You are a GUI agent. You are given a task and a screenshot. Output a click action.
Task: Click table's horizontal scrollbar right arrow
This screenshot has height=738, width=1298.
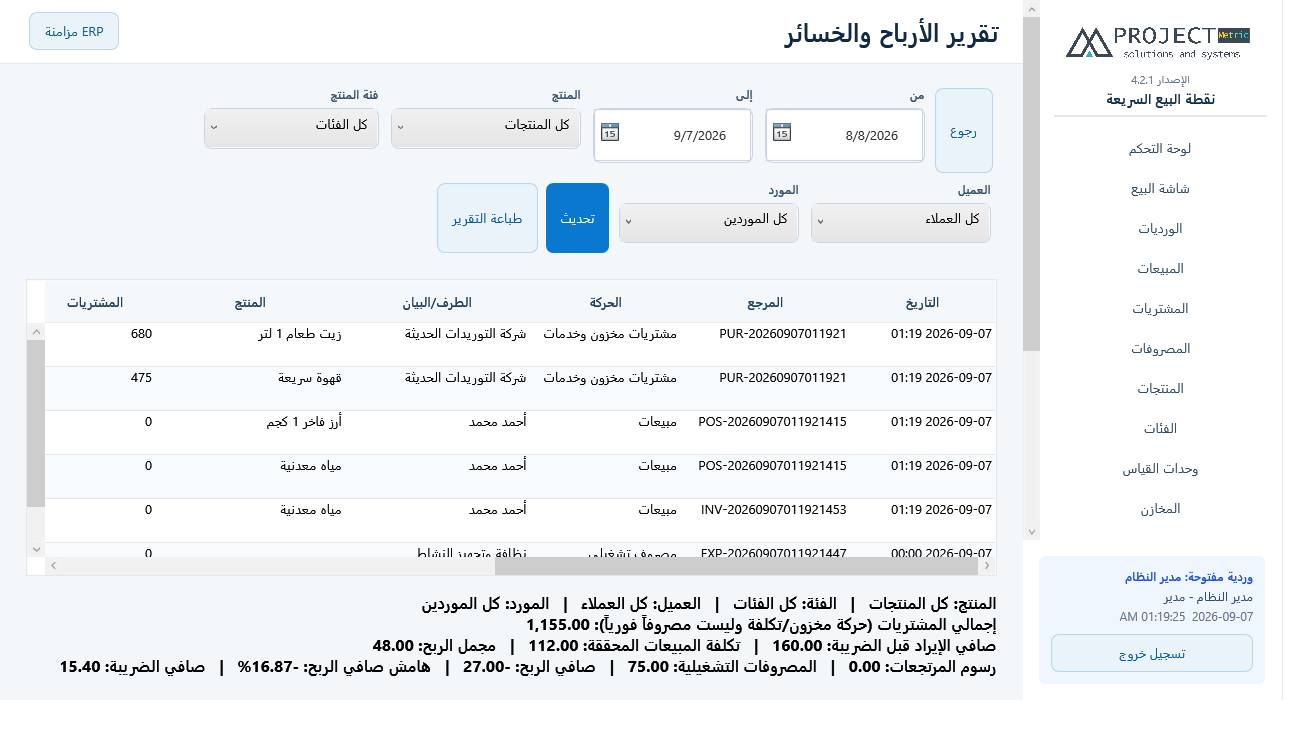pos(987,566)
